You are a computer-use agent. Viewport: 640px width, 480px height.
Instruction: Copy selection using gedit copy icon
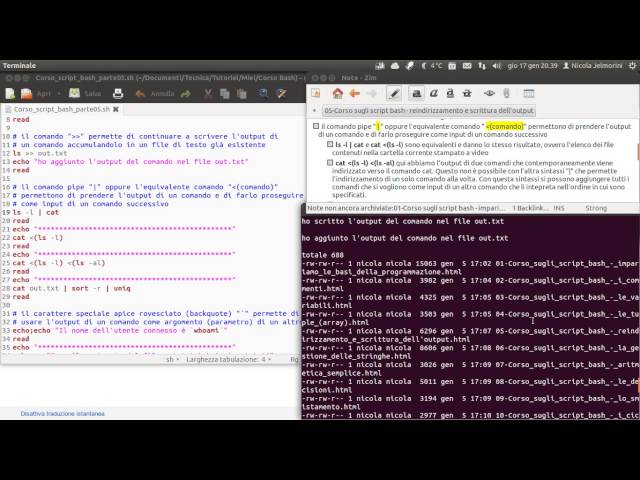point(224,94)
